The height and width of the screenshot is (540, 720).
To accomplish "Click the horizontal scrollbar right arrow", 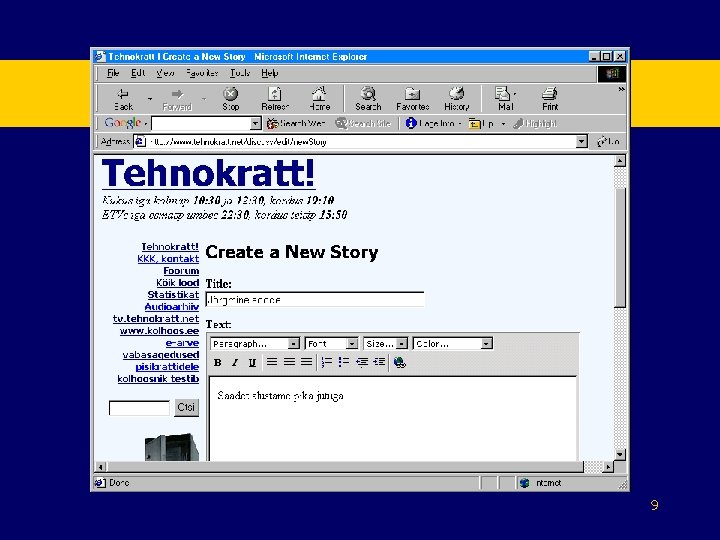I will point(608,467).
